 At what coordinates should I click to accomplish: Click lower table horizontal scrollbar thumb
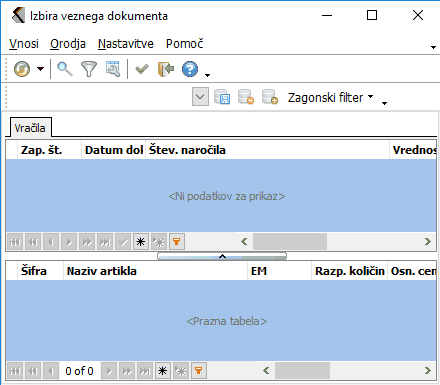point(302,371)
